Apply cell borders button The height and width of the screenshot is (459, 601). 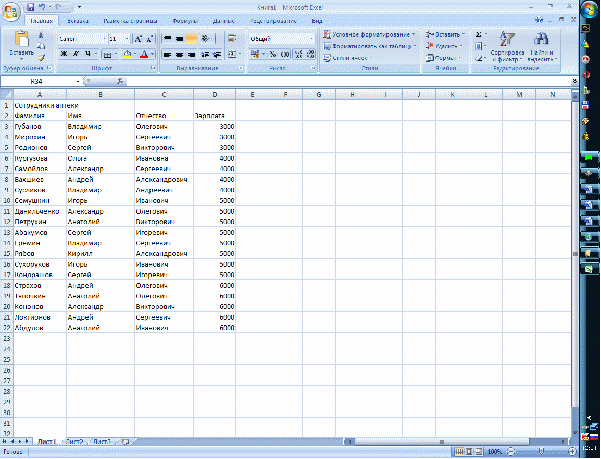tap(108, 54)
